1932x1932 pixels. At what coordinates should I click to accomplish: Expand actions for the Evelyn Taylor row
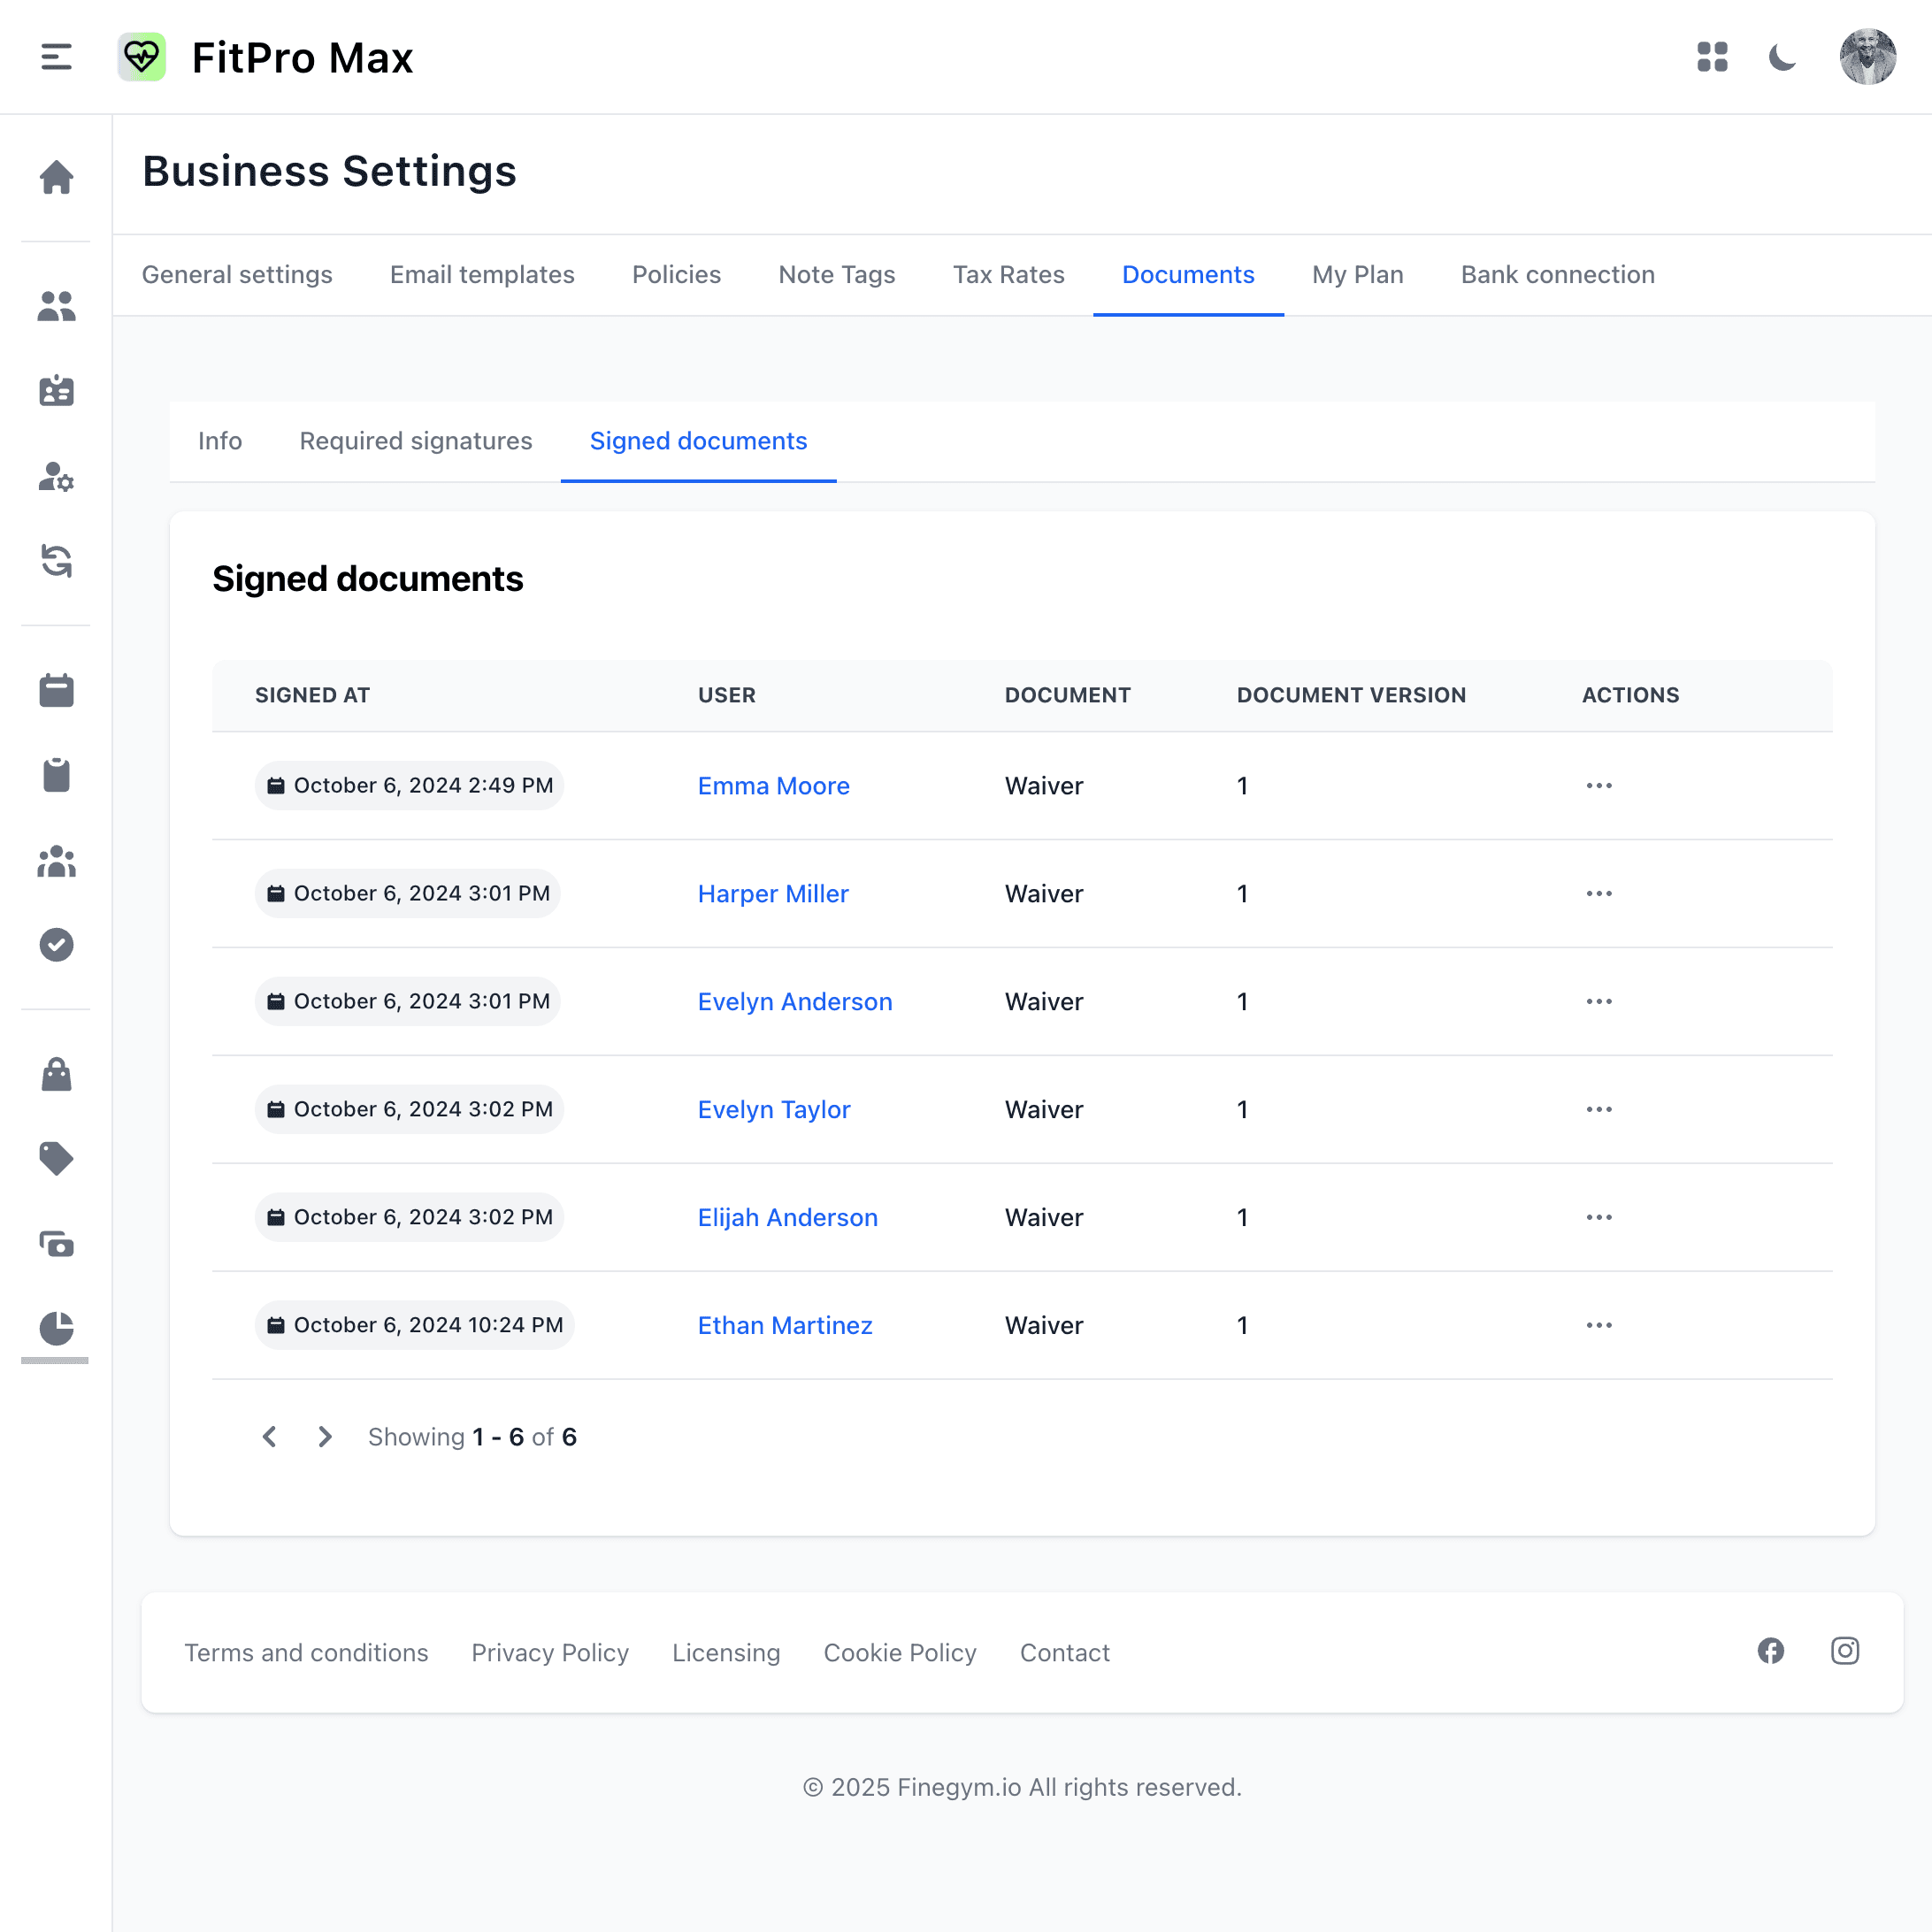pos(1598,1109)
